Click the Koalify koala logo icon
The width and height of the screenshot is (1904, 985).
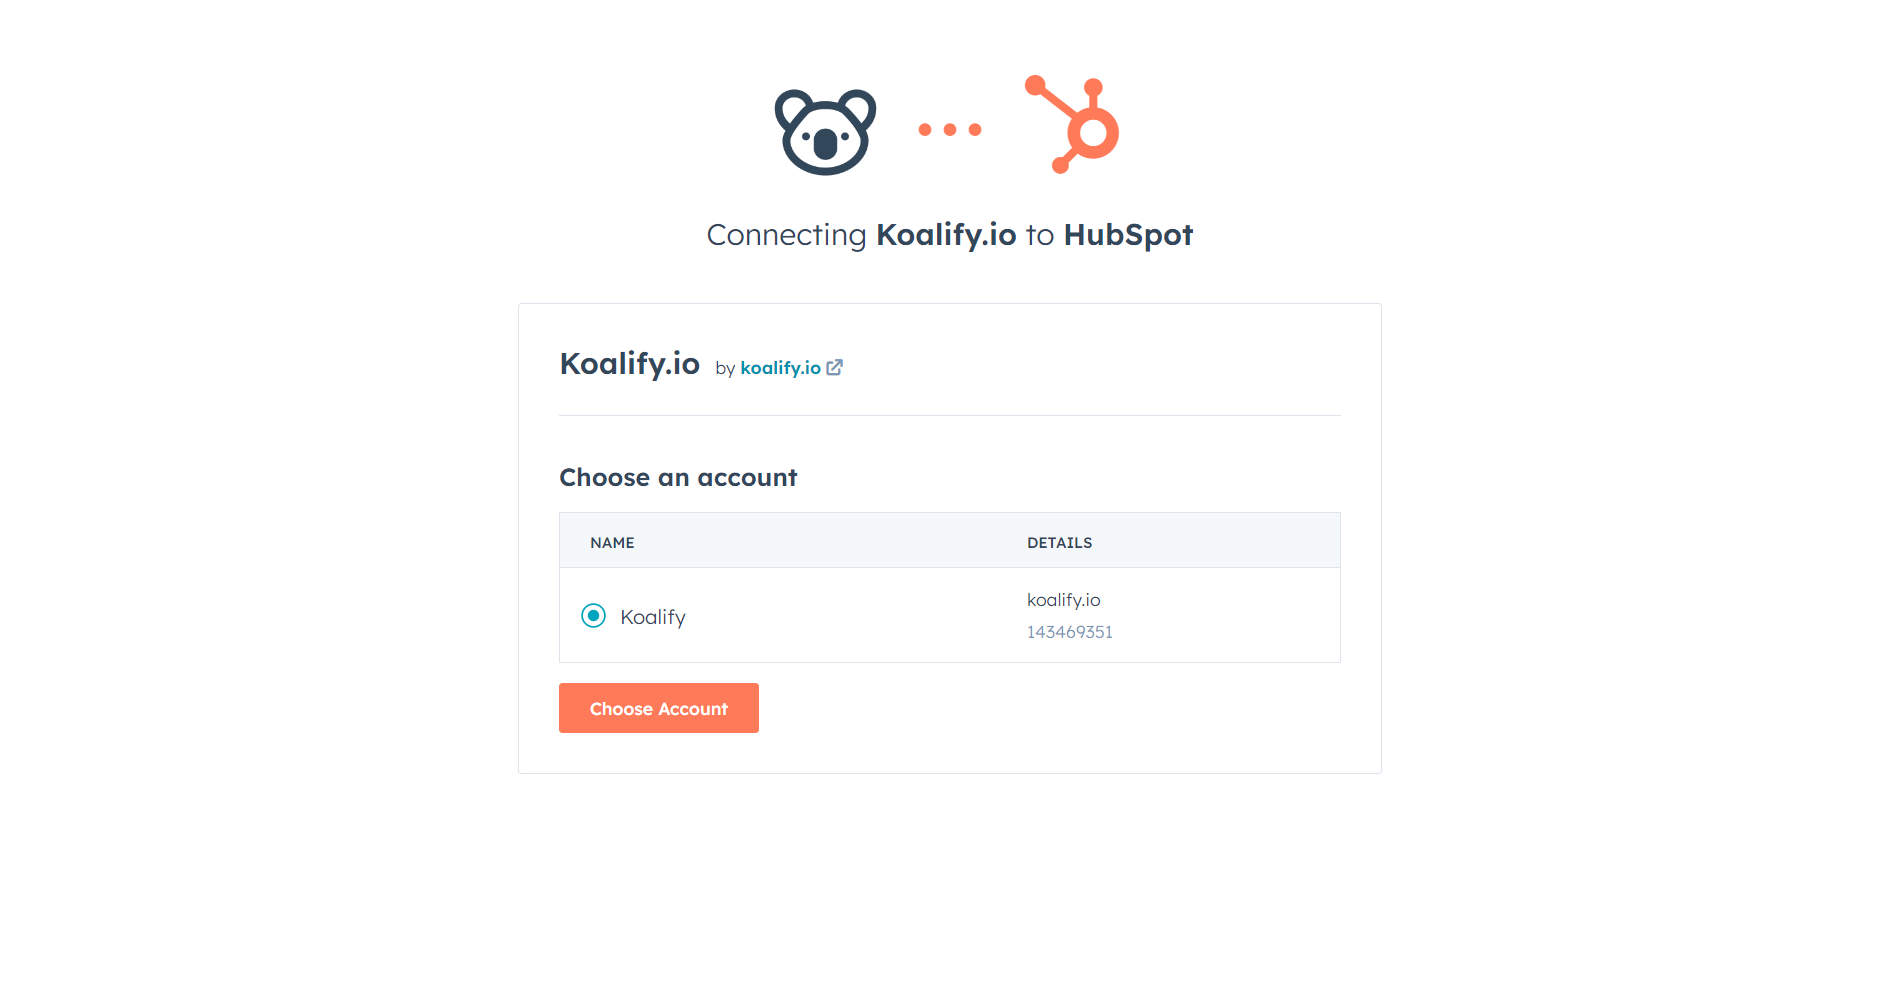[x=824, y=130]
